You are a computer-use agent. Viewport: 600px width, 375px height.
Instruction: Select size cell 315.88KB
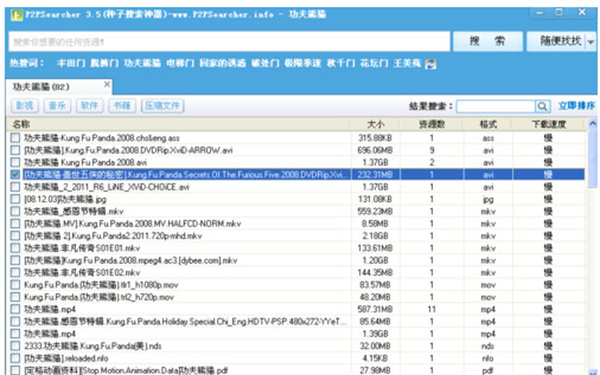375,138
